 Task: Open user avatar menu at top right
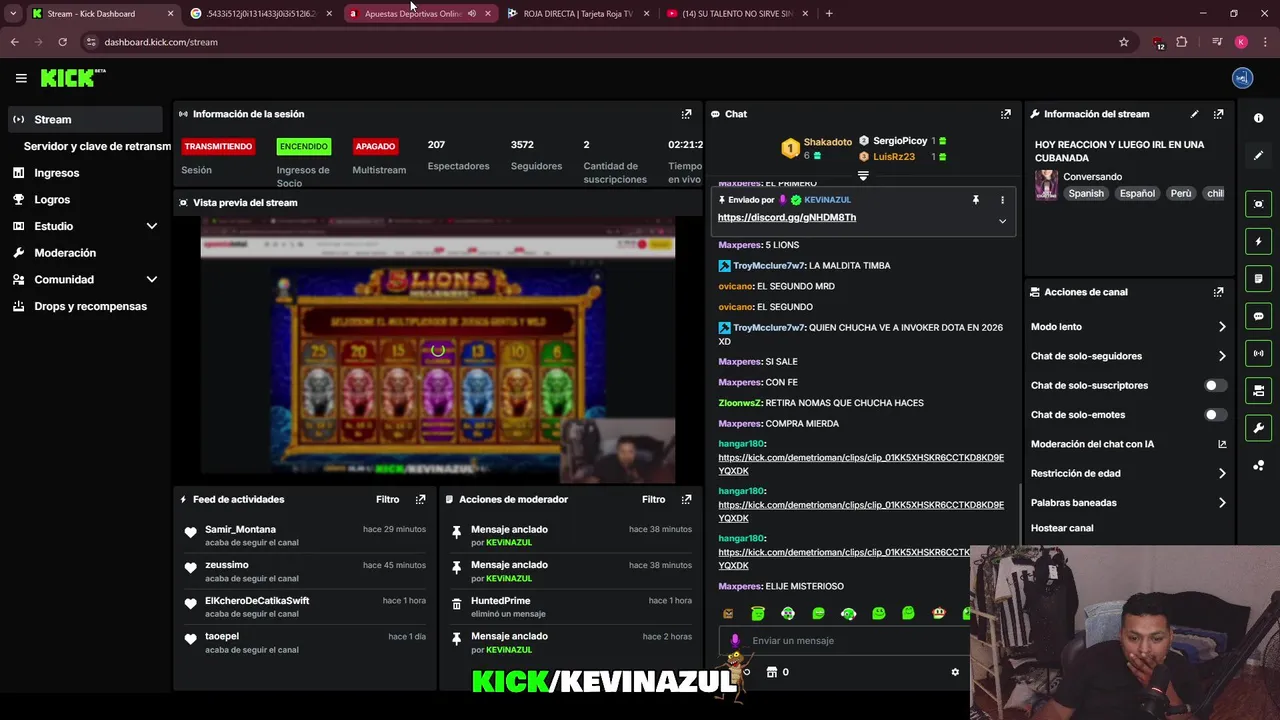tap(1242, 78)
